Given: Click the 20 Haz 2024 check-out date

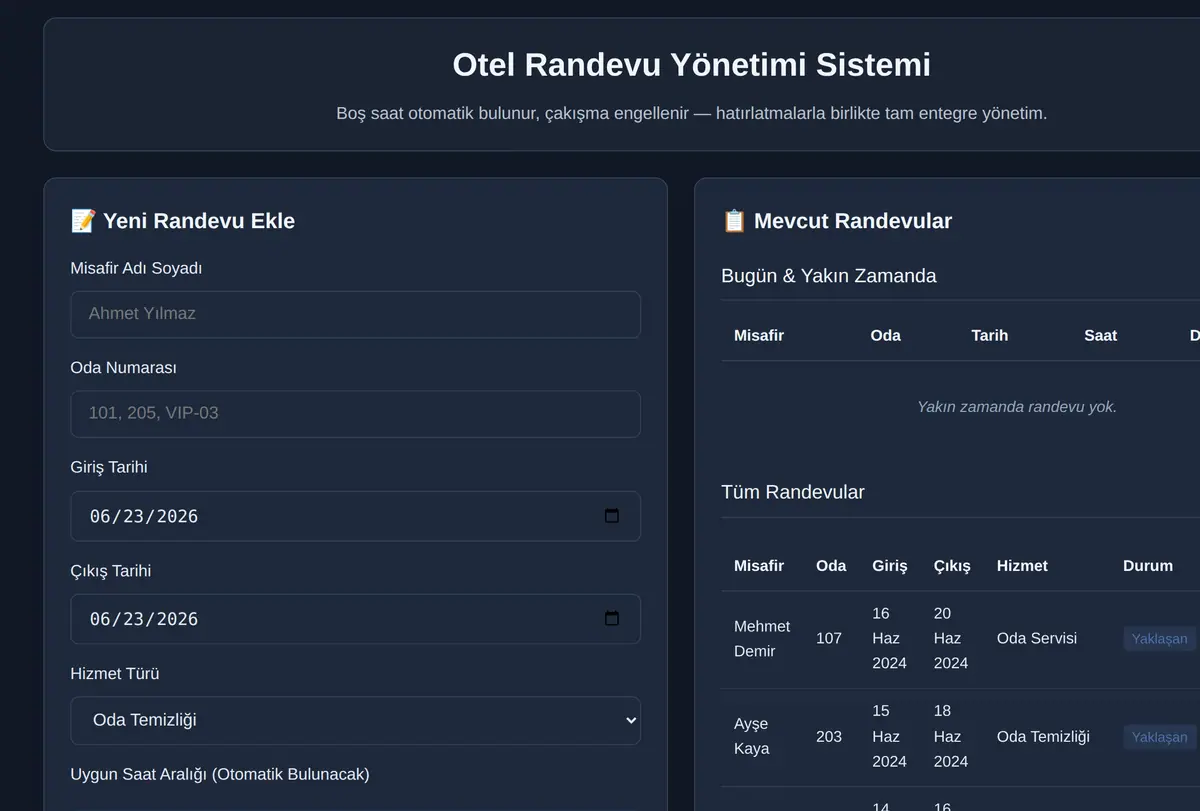Looking at the screenshot, I should [x=951, y=638].
